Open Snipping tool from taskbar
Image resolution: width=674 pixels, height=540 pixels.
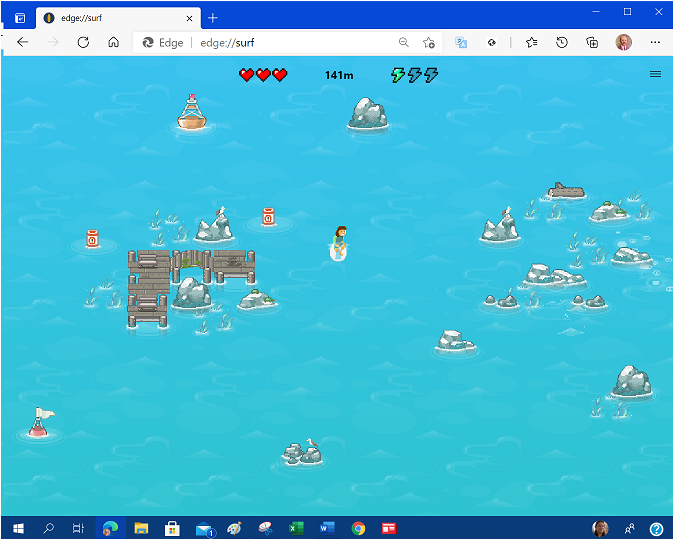coord(265,528)
